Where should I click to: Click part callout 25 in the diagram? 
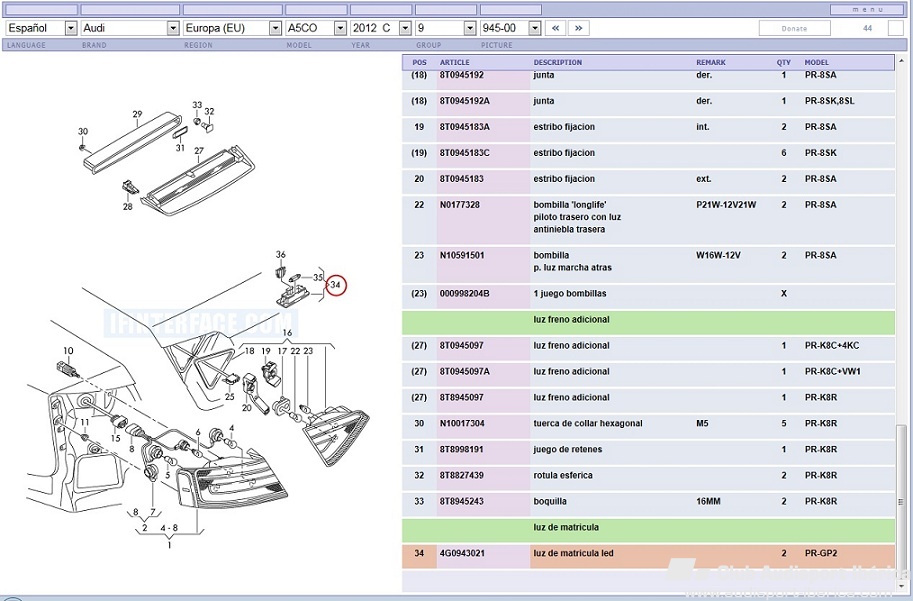pyautogui.click(x=229, y=397)
